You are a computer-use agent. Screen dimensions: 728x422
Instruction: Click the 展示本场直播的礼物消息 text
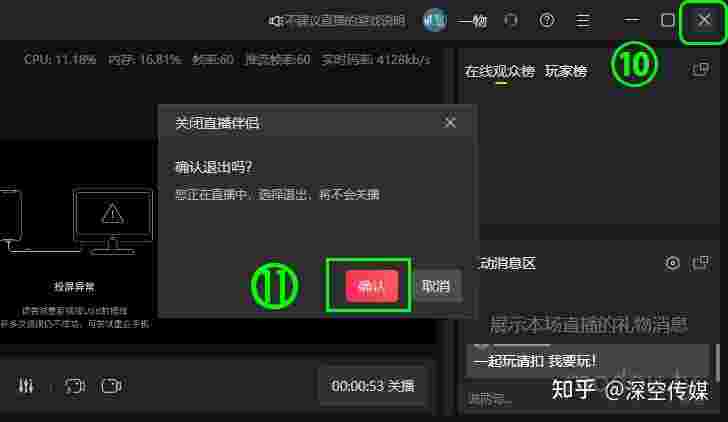pyautogui.click(x=588, y=325)
